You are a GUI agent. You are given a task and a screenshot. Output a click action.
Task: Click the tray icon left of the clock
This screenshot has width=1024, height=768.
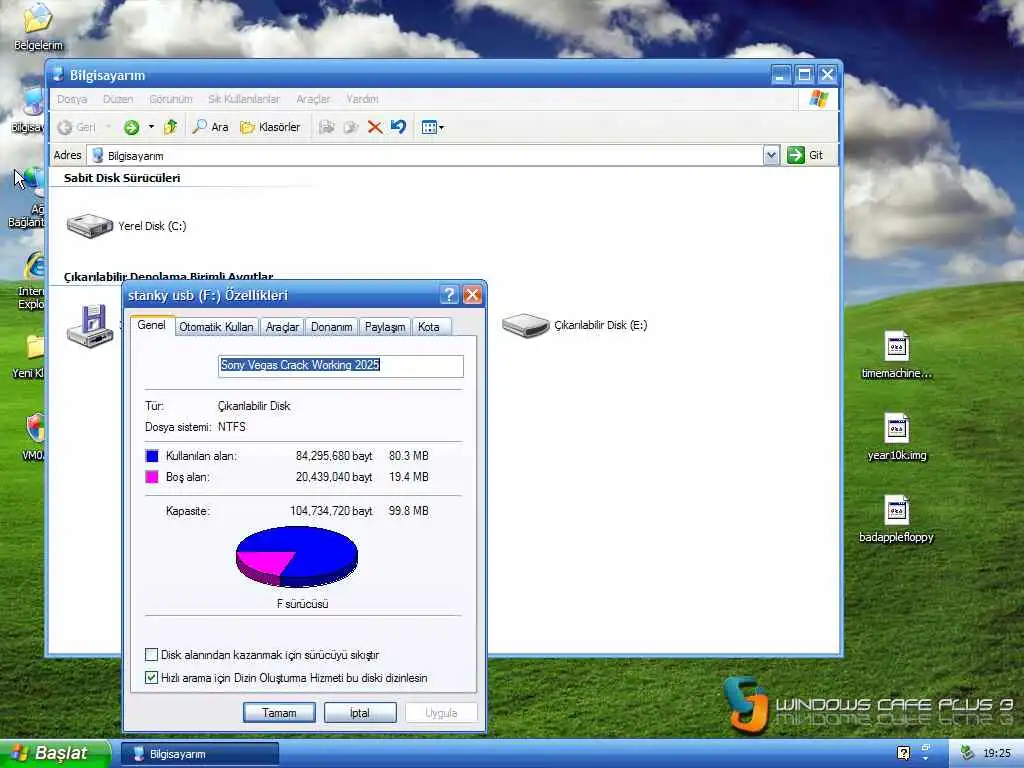point(967,753)
